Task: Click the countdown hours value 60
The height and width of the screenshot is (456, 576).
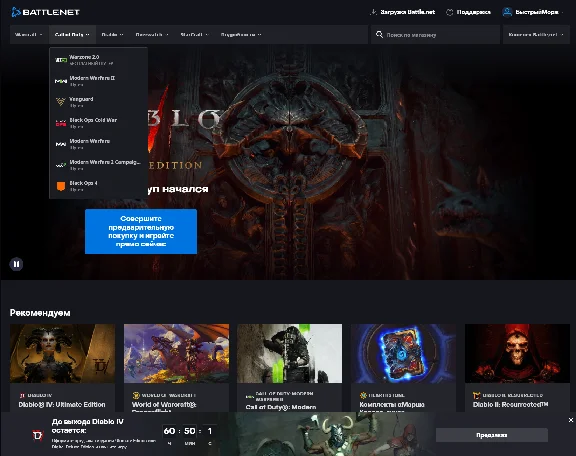Action: point(169,431)
